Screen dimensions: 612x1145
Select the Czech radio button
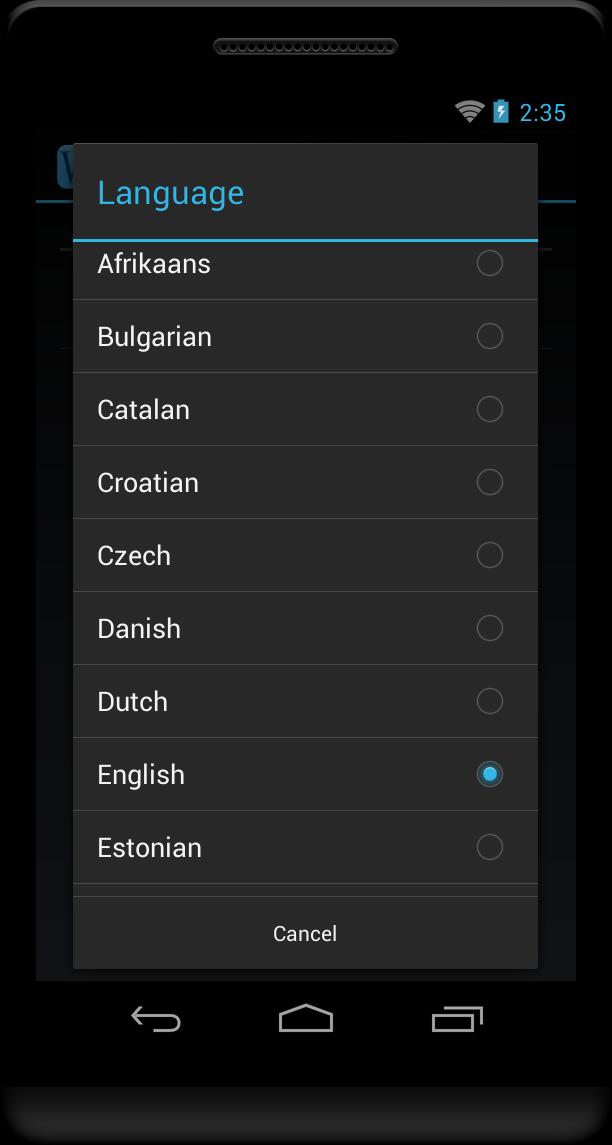point(490,555)
